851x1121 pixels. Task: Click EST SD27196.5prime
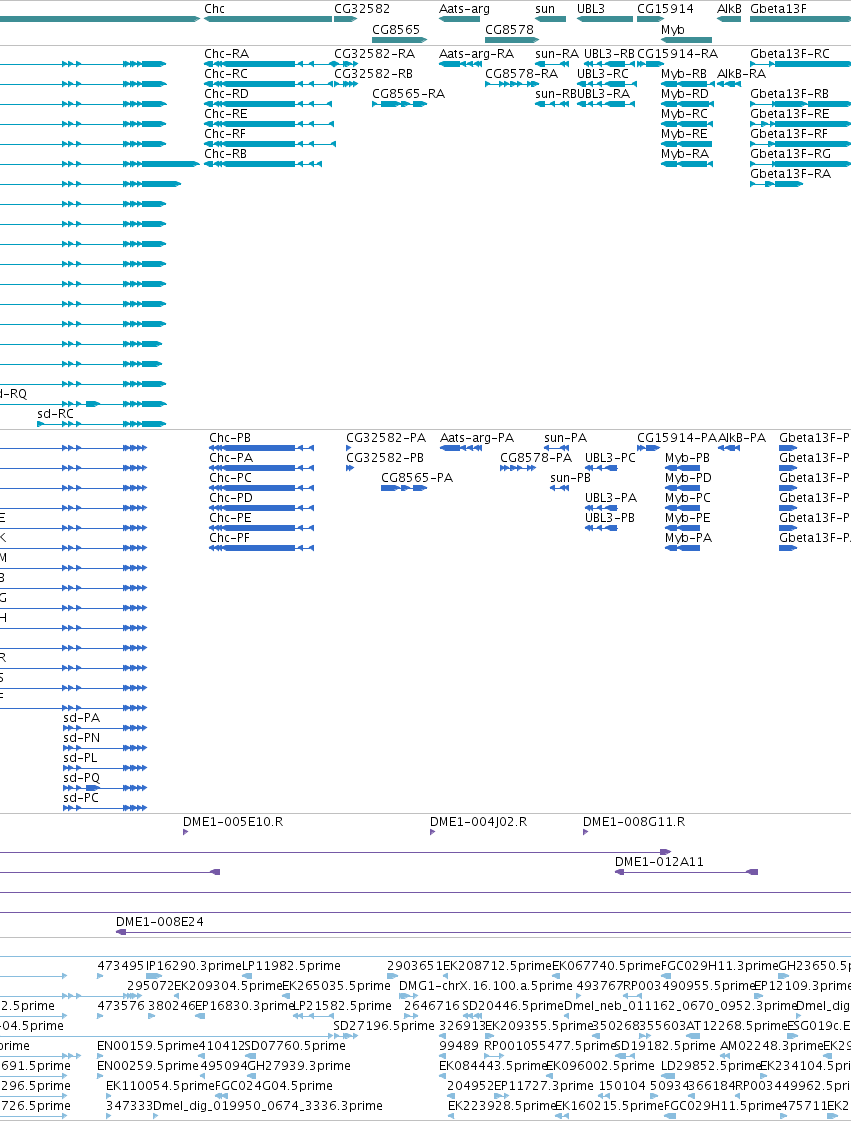(x=384, y=1026)
